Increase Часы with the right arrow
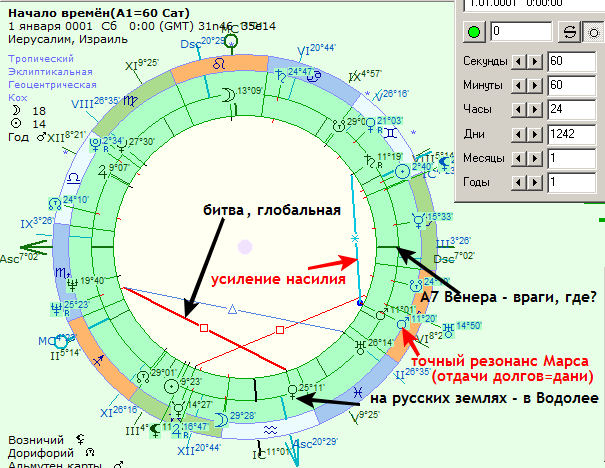Screen dimensions: 605x468 point(535,110)
